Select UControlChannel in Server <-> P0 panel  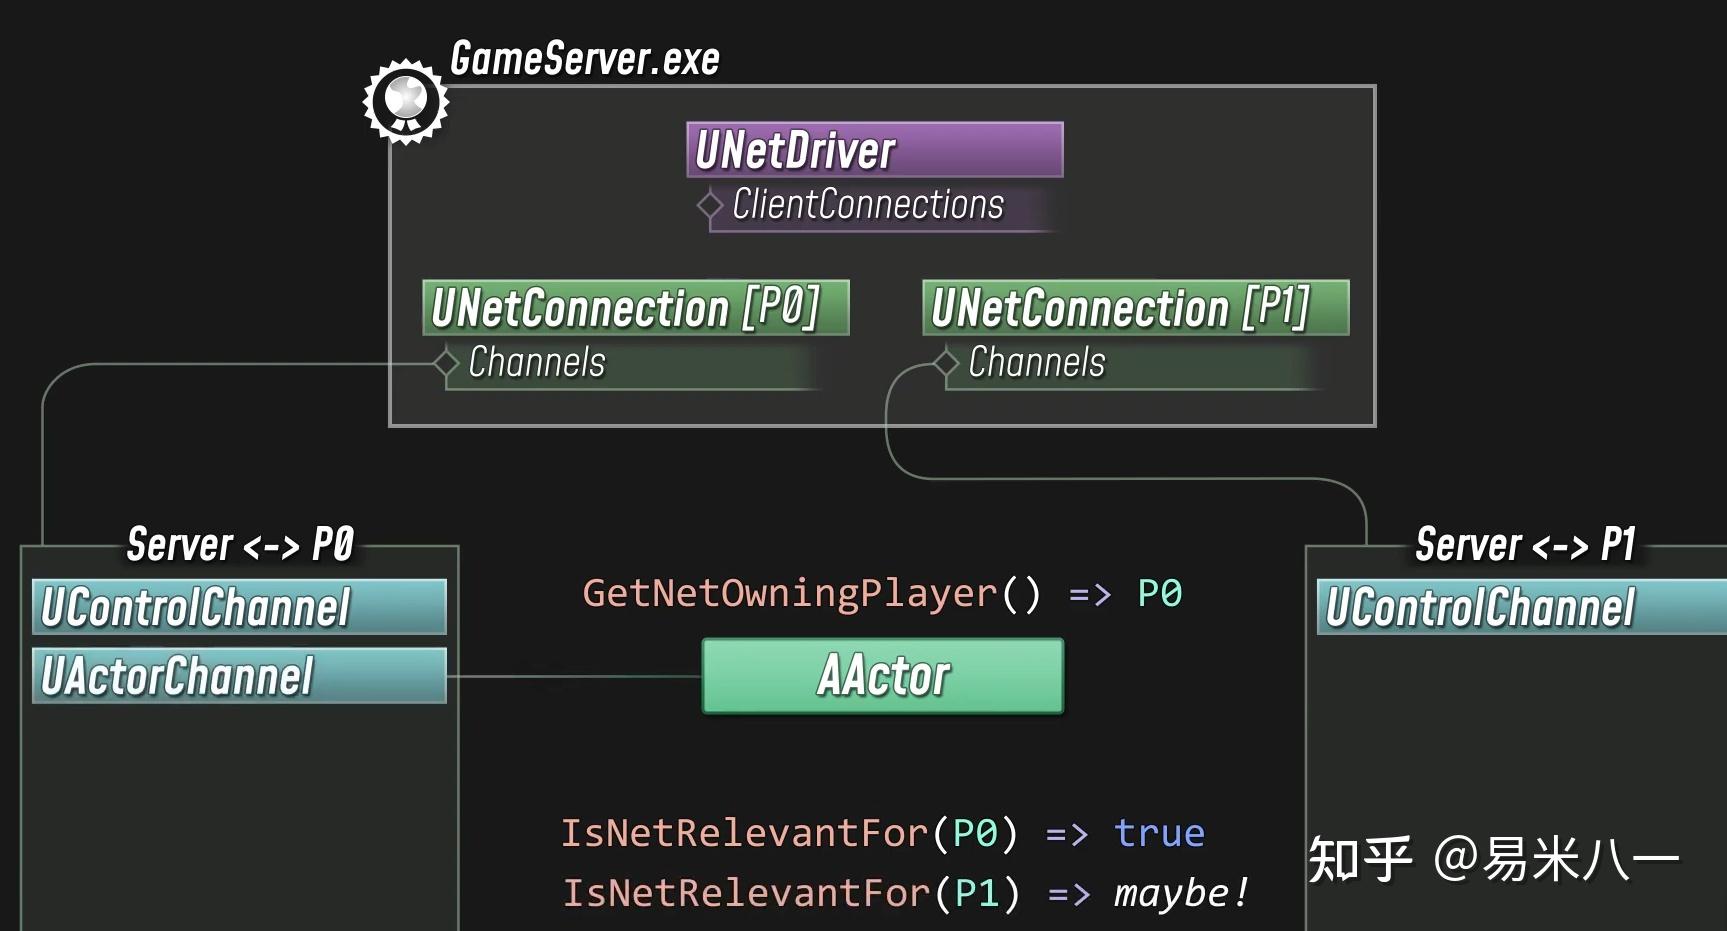(x=239, y=607)
